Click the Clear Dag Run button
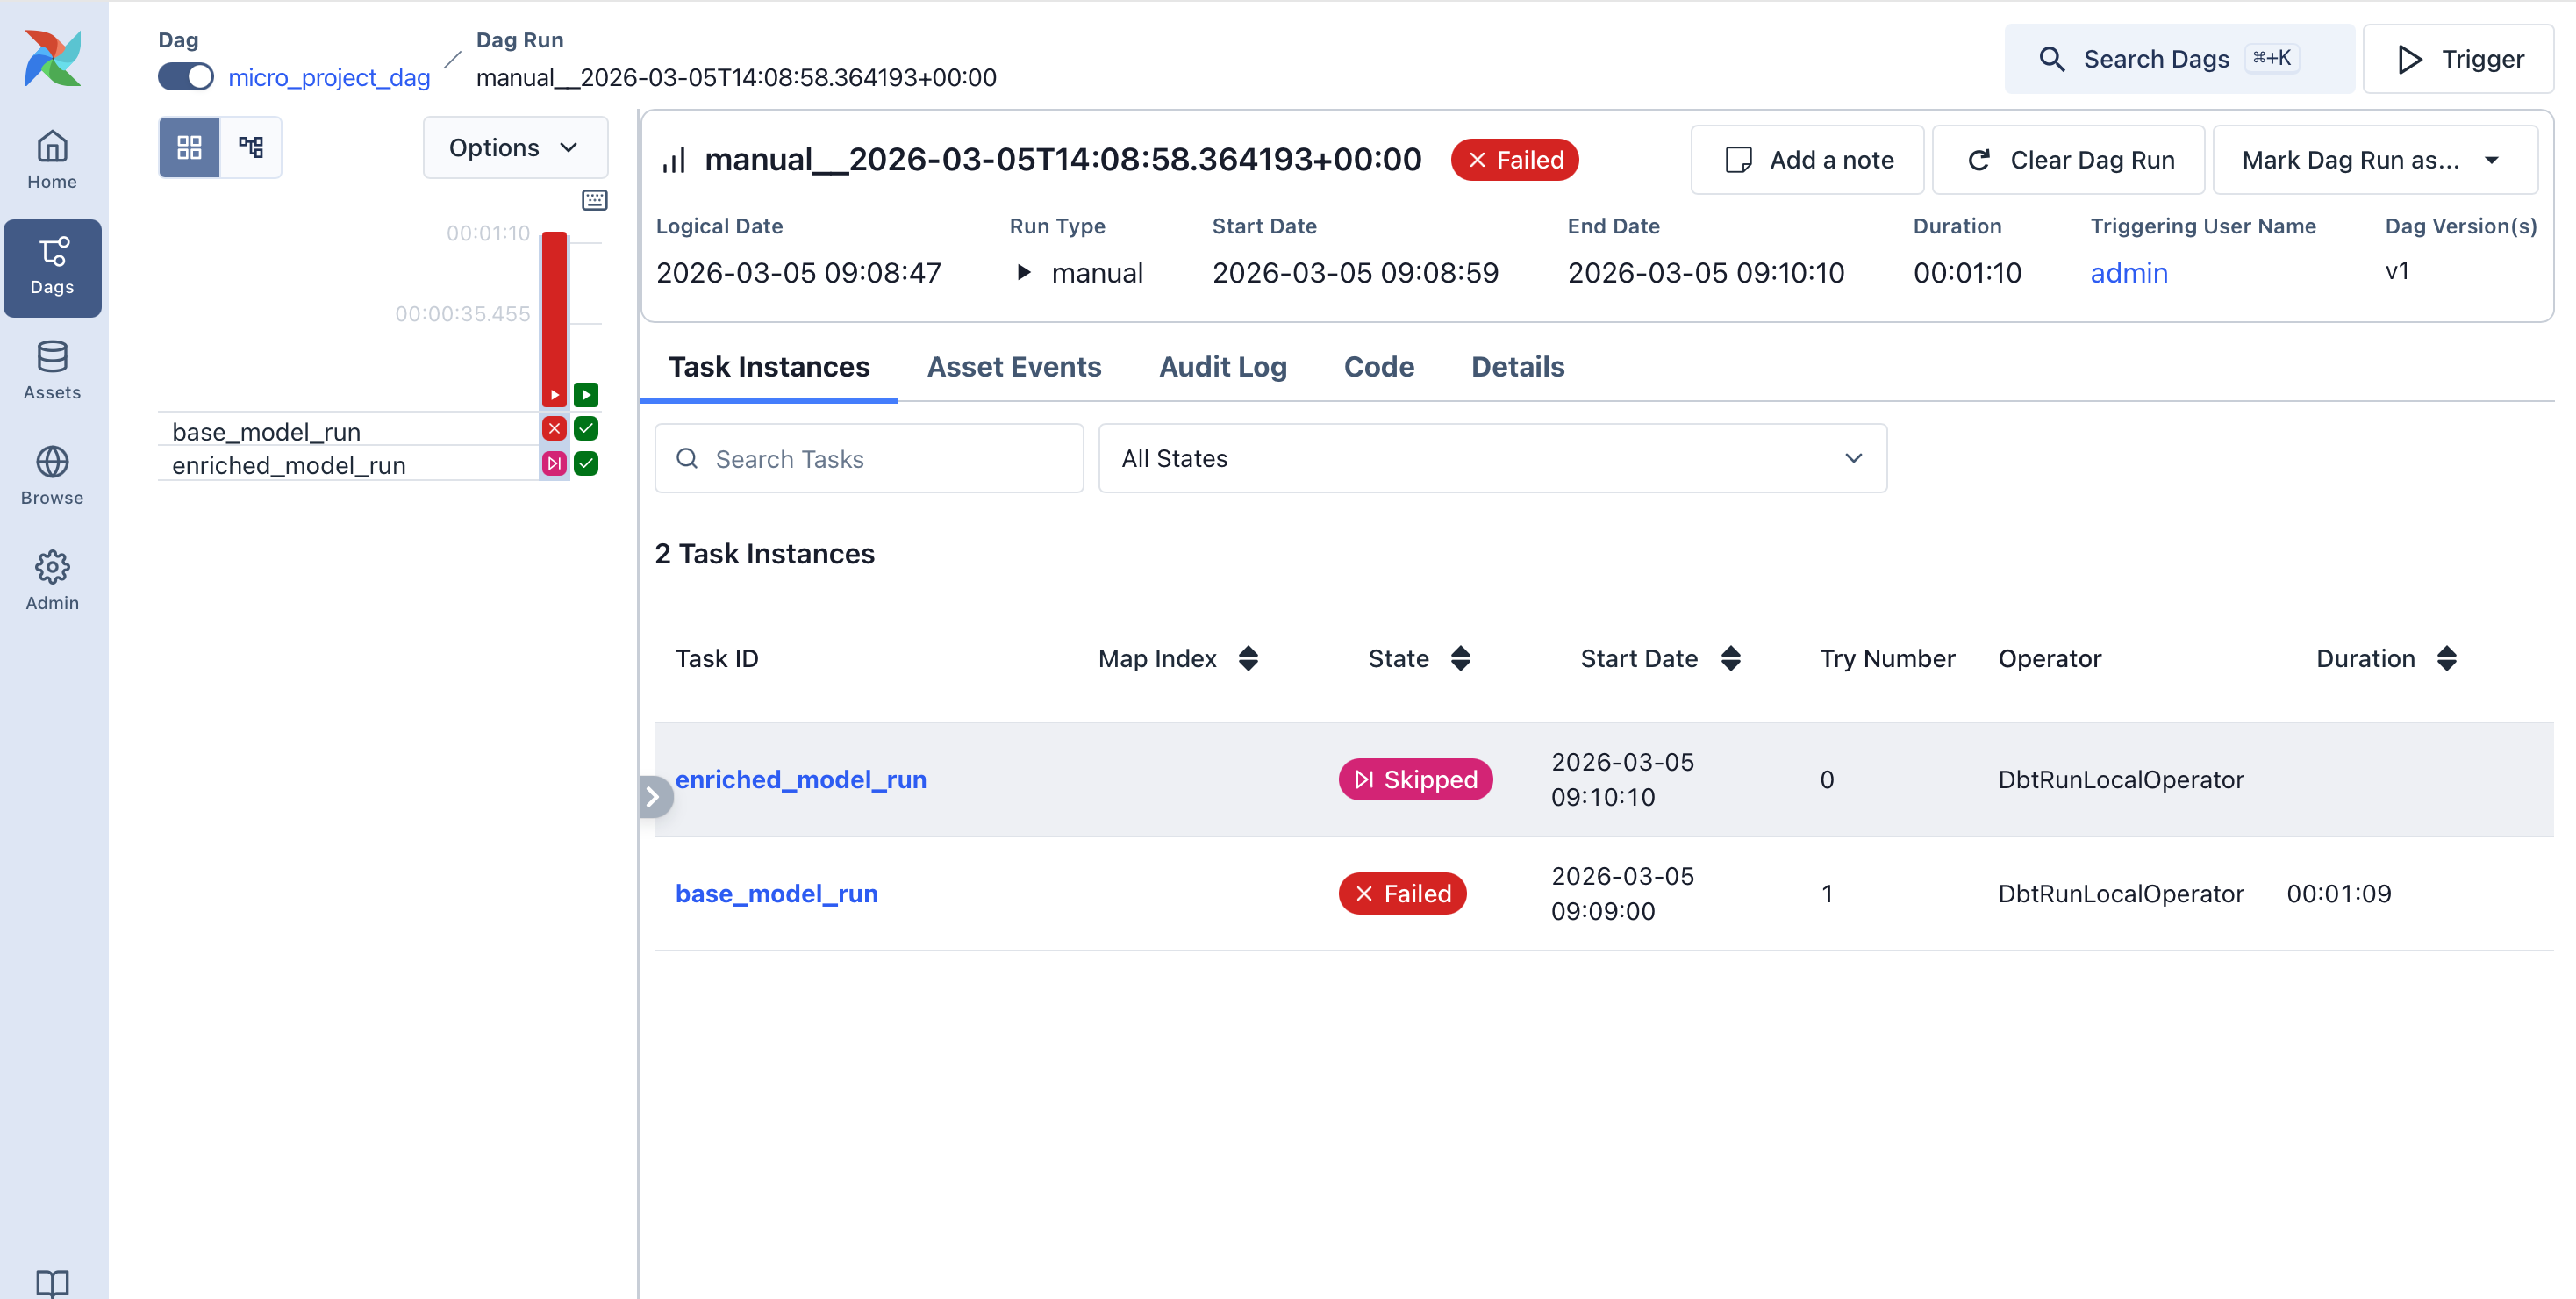Screen dimensions: 2576x1299 coord(2069,160)
